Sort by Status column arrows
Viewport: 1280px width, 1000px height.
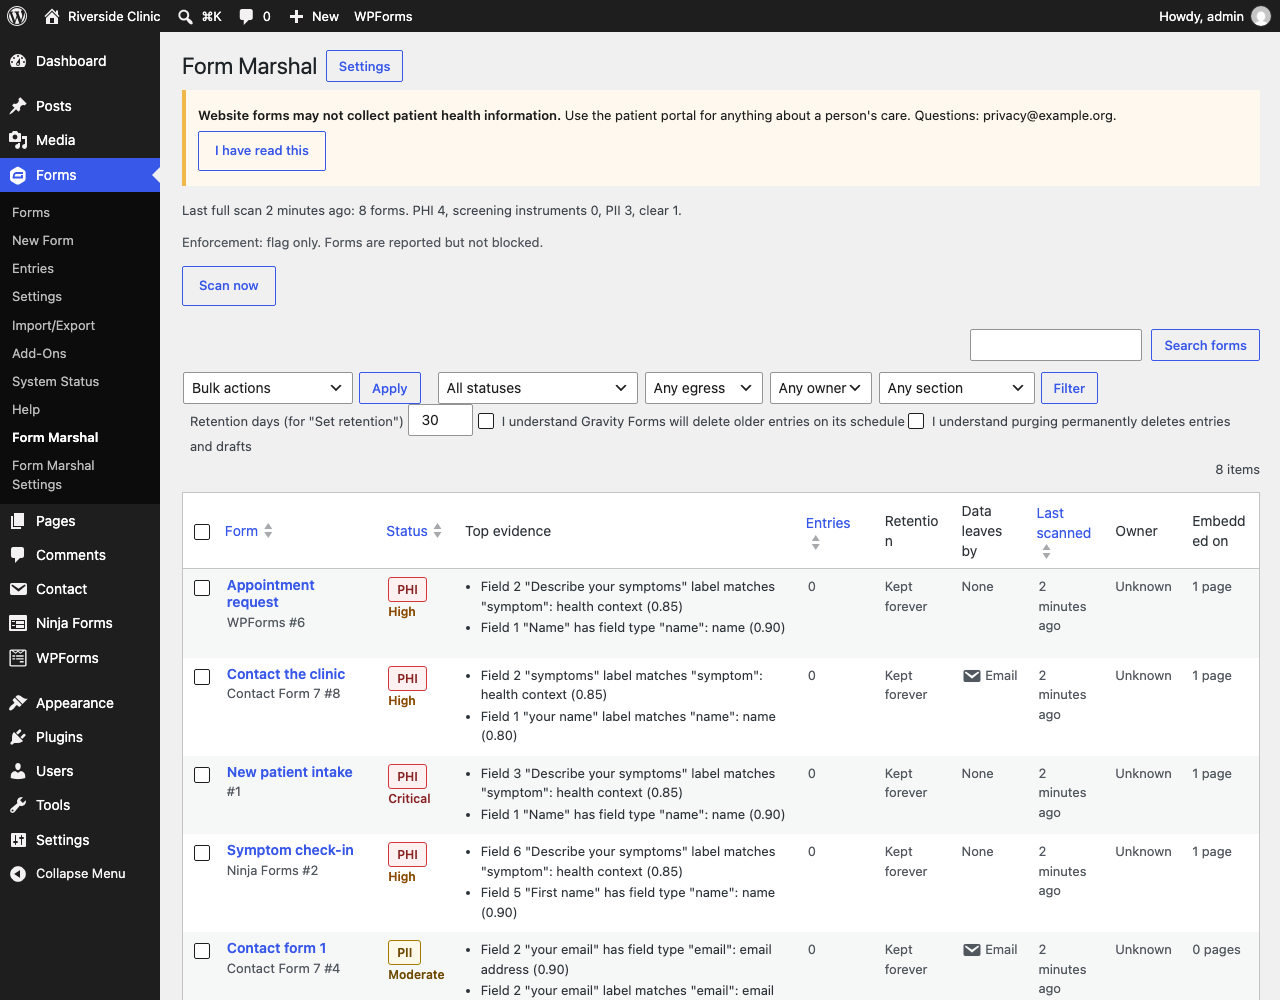coord(437,531)
